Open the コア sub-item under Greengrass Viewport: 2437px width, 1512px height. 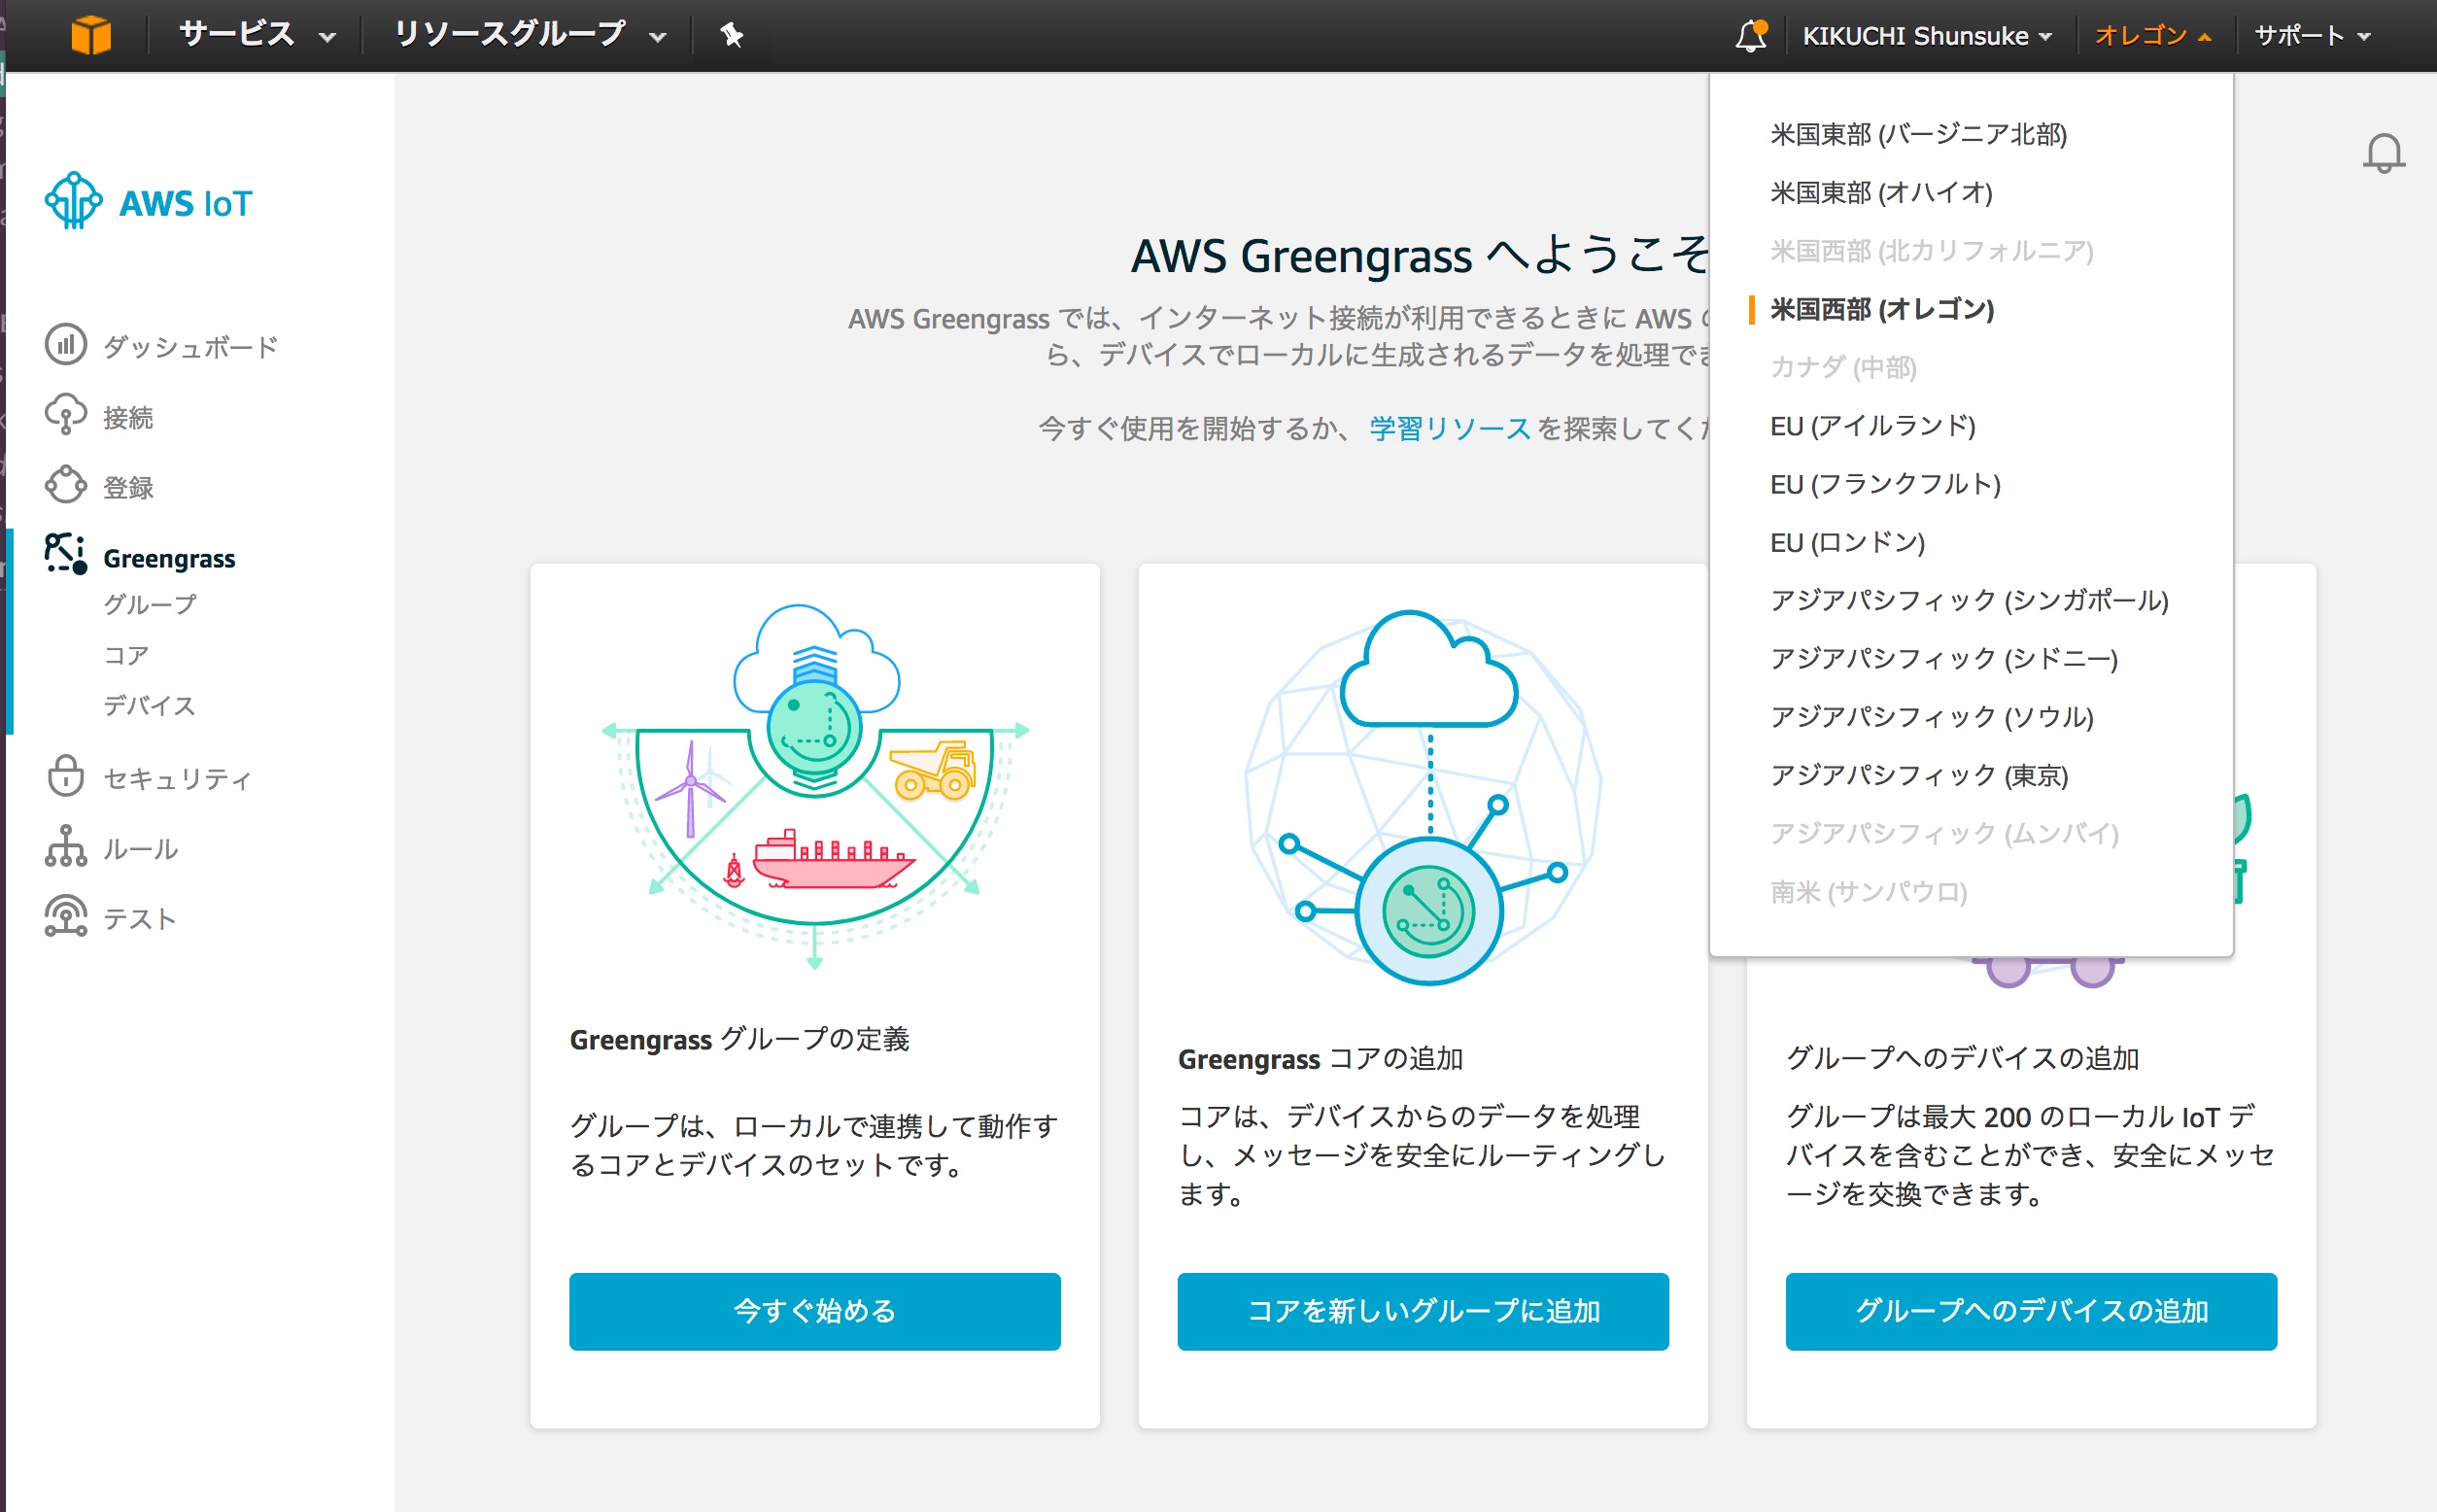[x=126, y=655]
